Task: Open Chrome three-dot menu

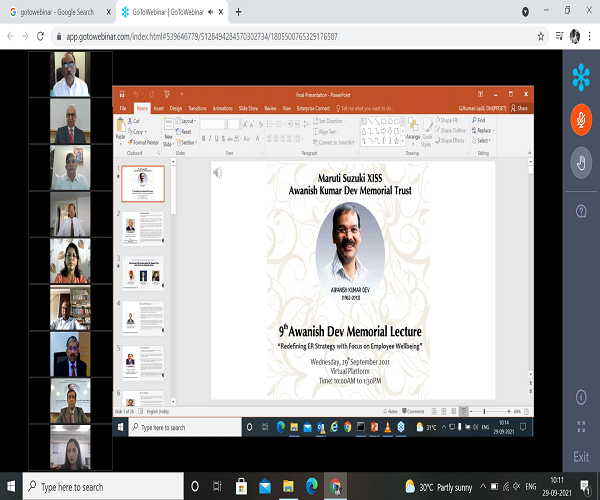Action: 590,36
